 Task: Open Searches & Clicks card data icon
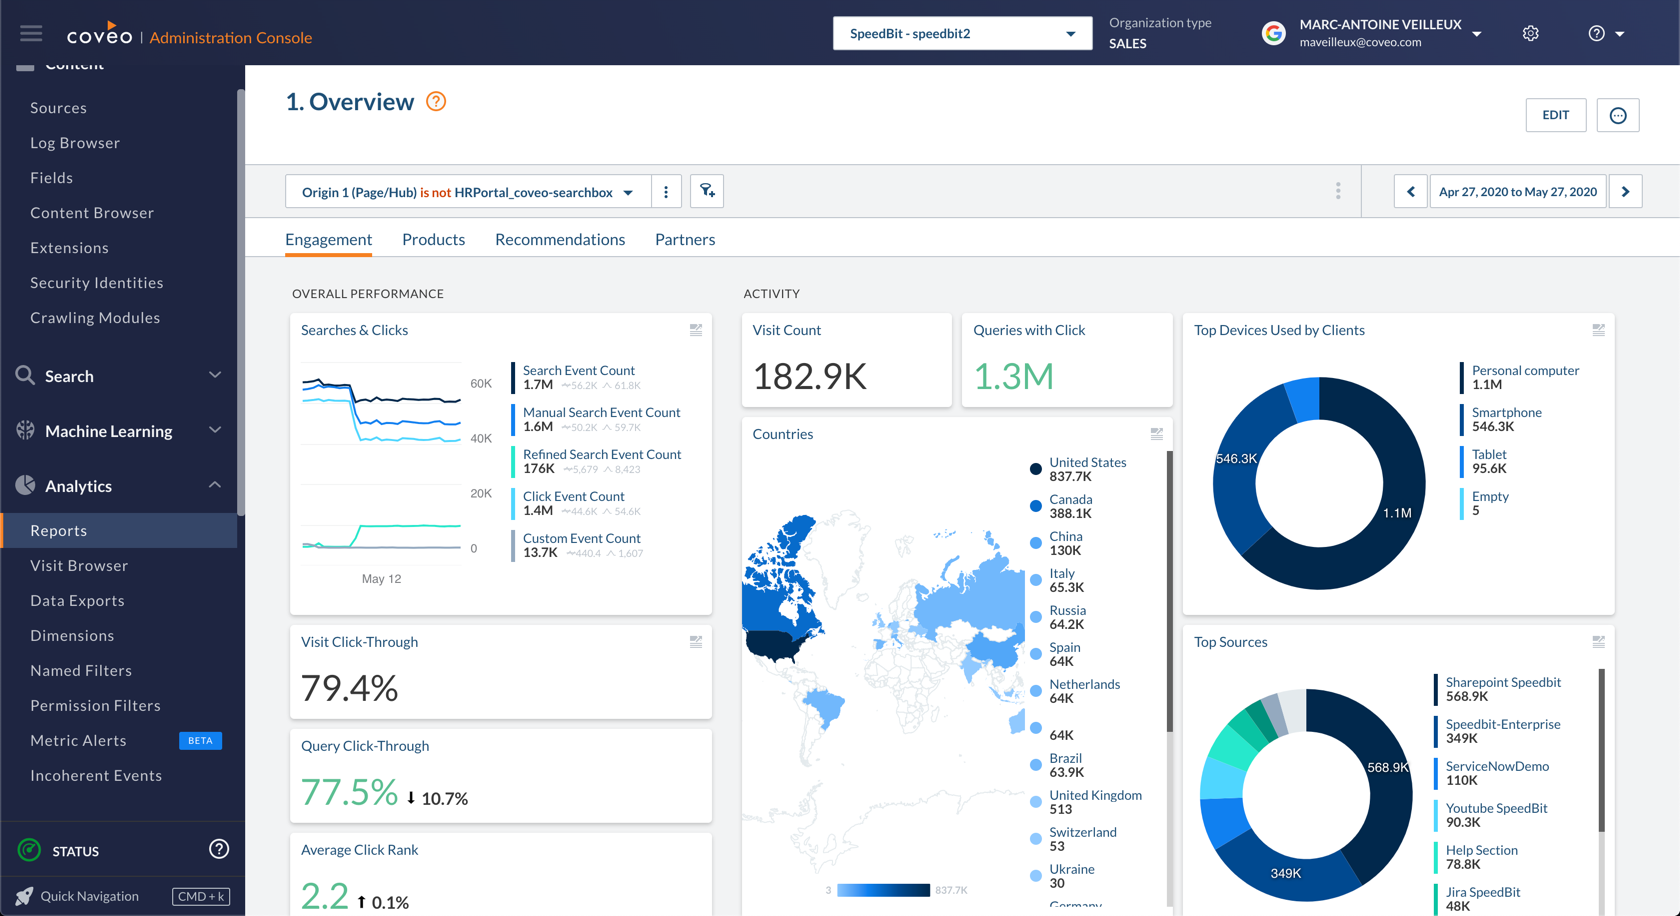pyautogui.click(x=696, y=330)
